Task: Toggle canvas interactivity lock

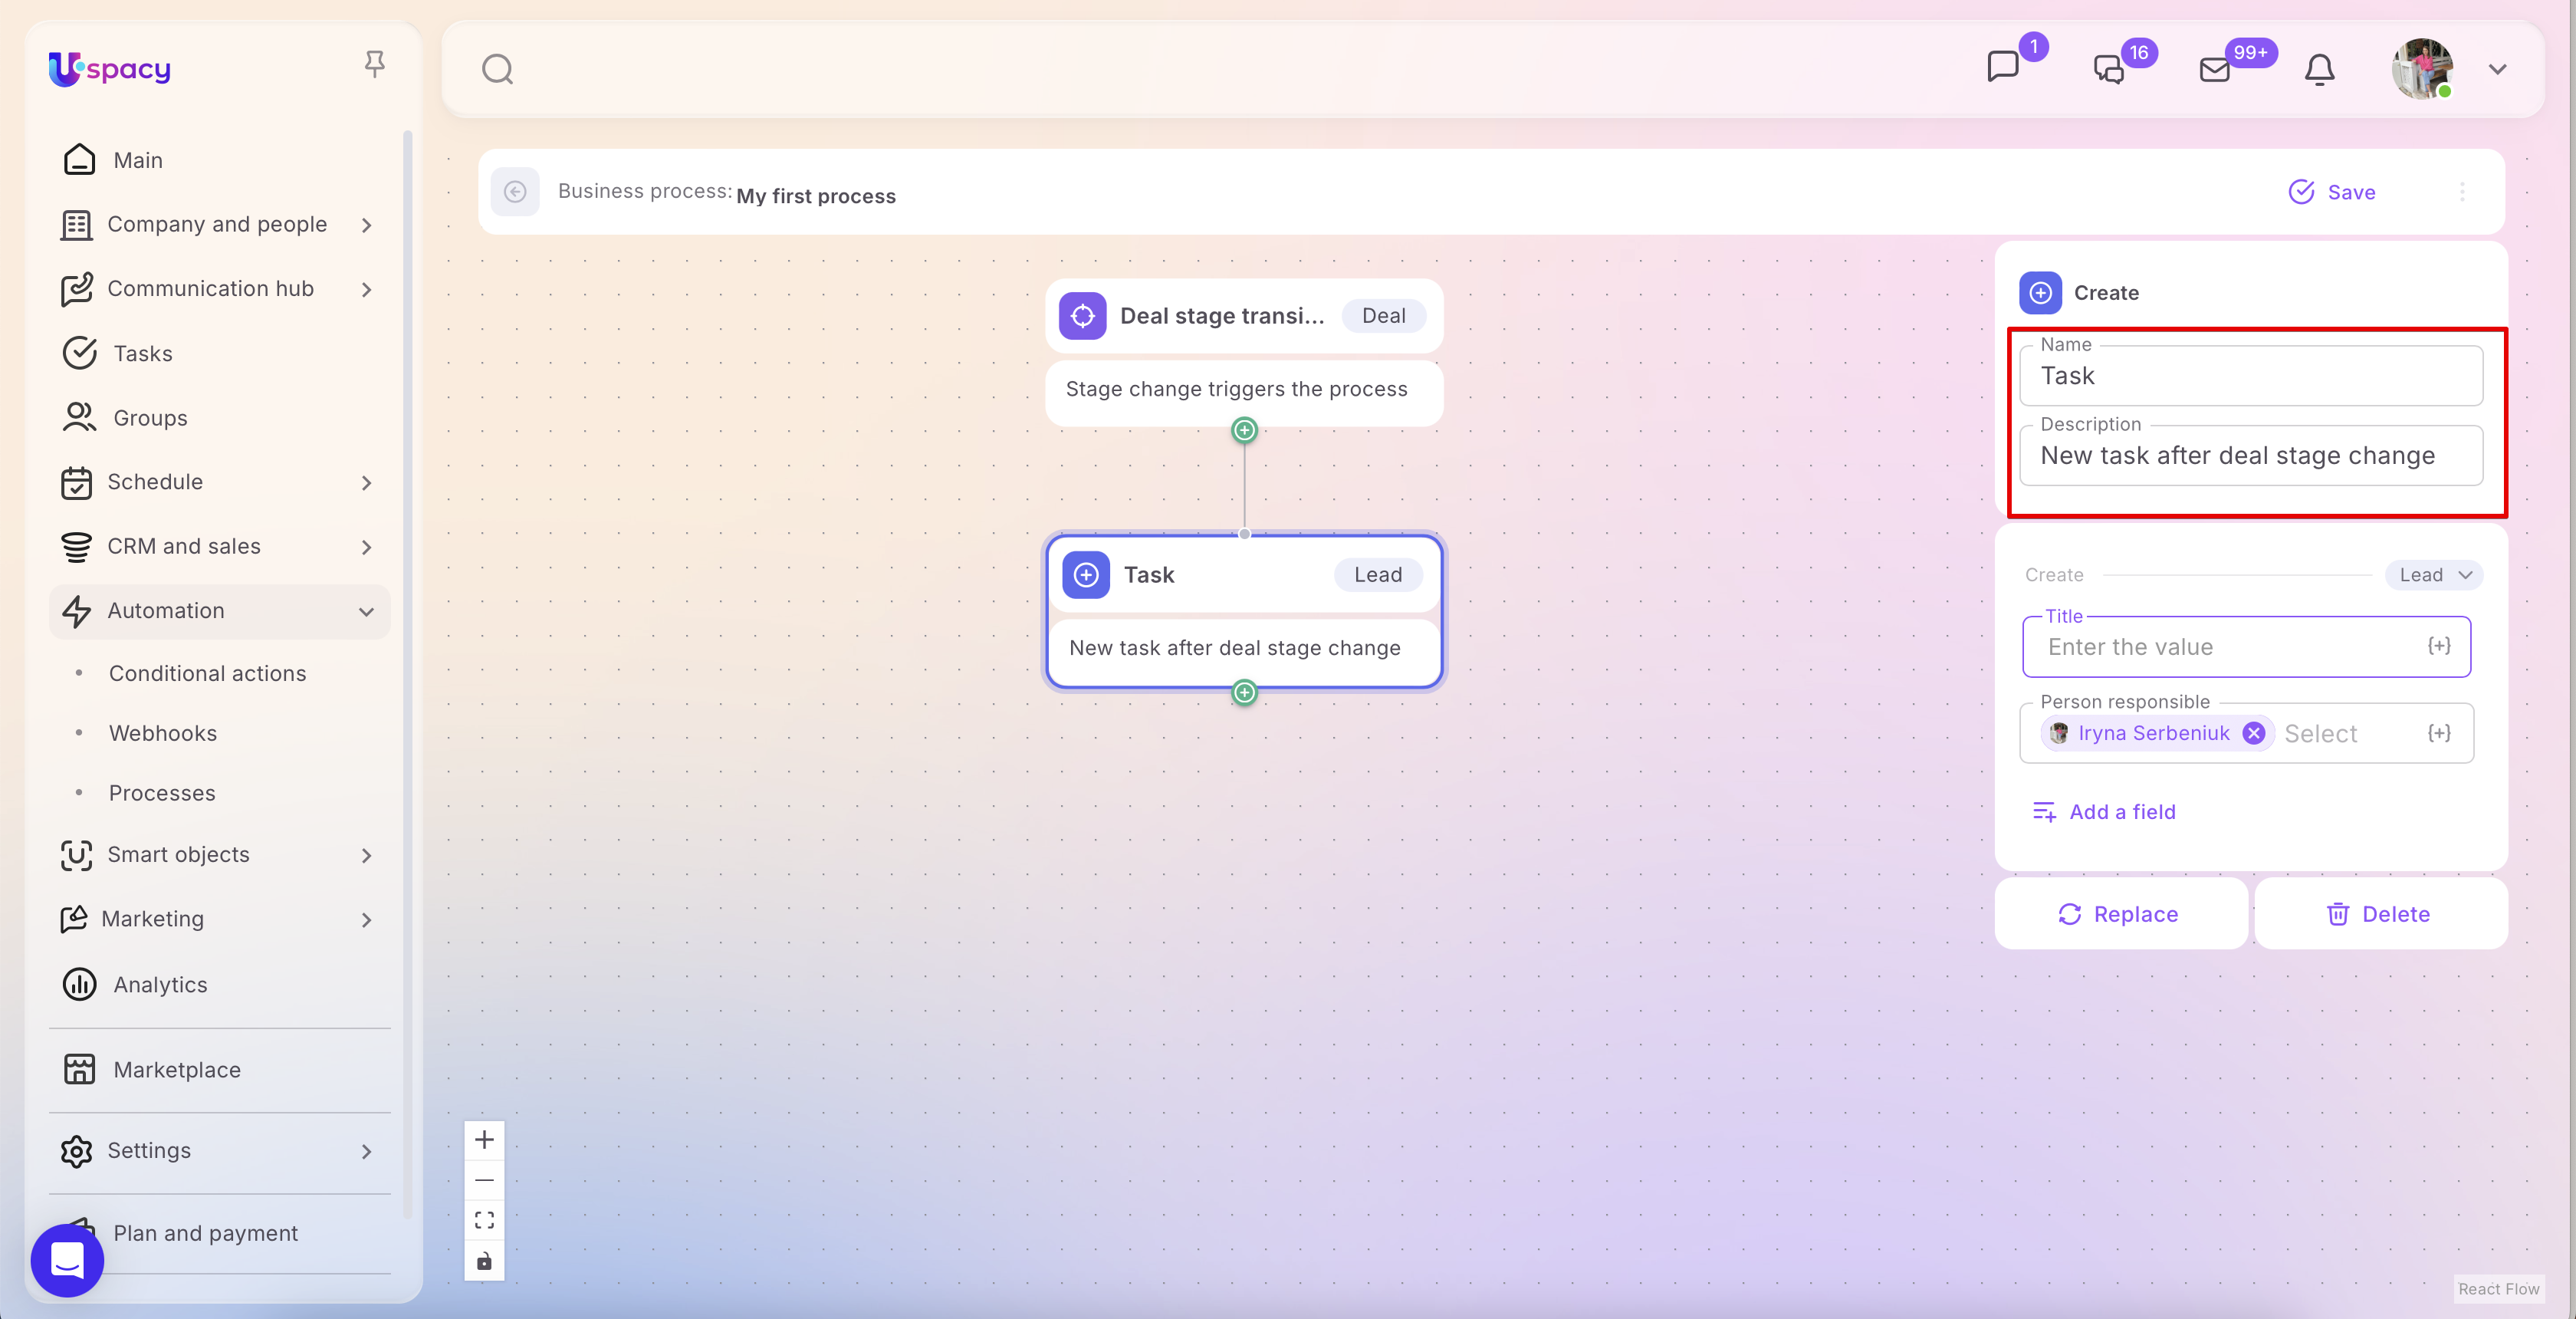Action: [484, 1261]
